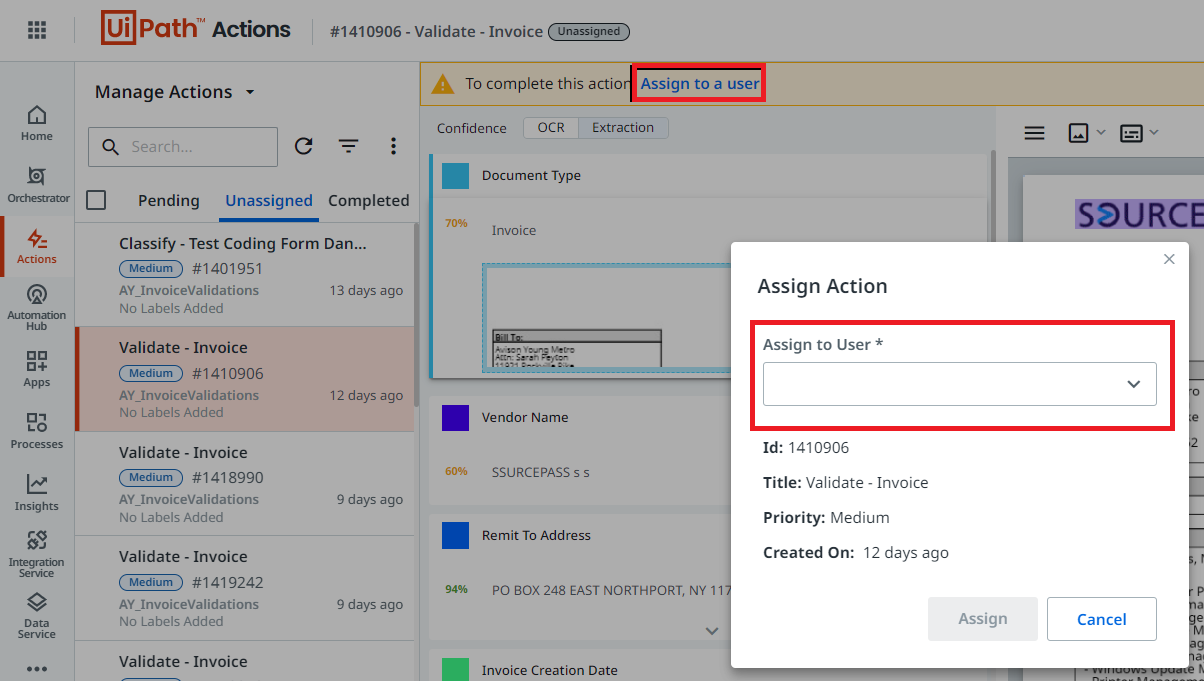The image size is (1204, 681).
Task: Switch to the Pending tab
Action: pyautogui.click(x=168, y=201)
